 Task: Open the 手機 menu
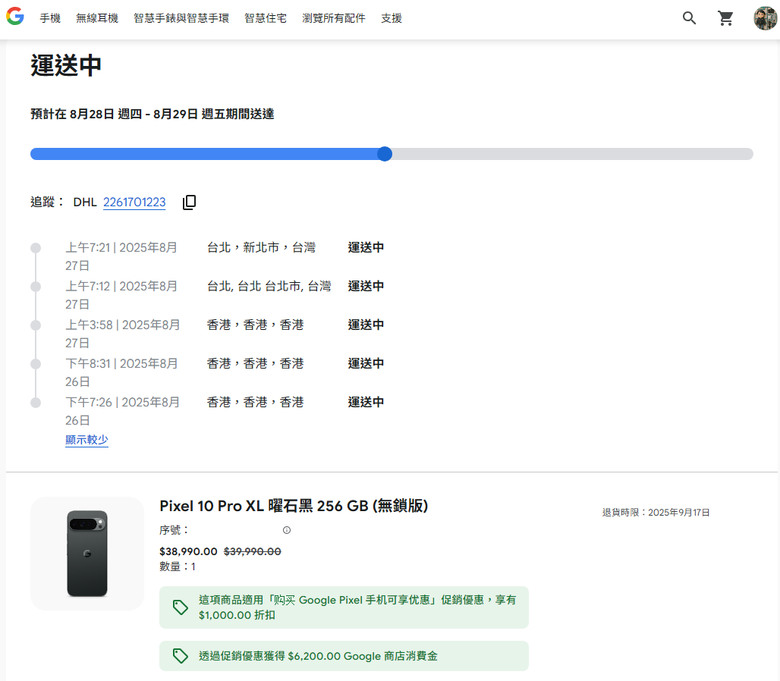[50, 18]
